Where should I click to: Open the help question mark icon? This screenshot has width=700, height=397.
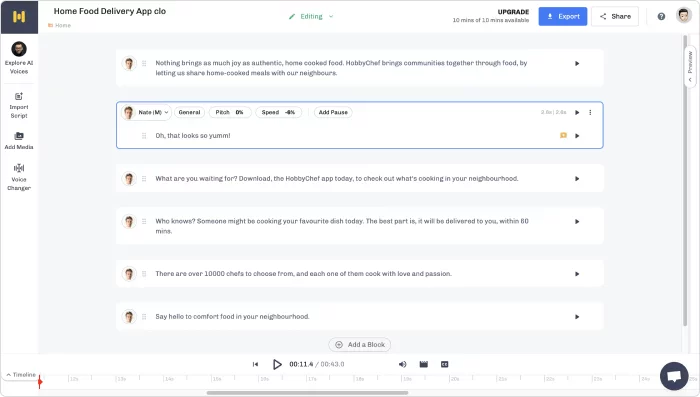coord(661,17)
